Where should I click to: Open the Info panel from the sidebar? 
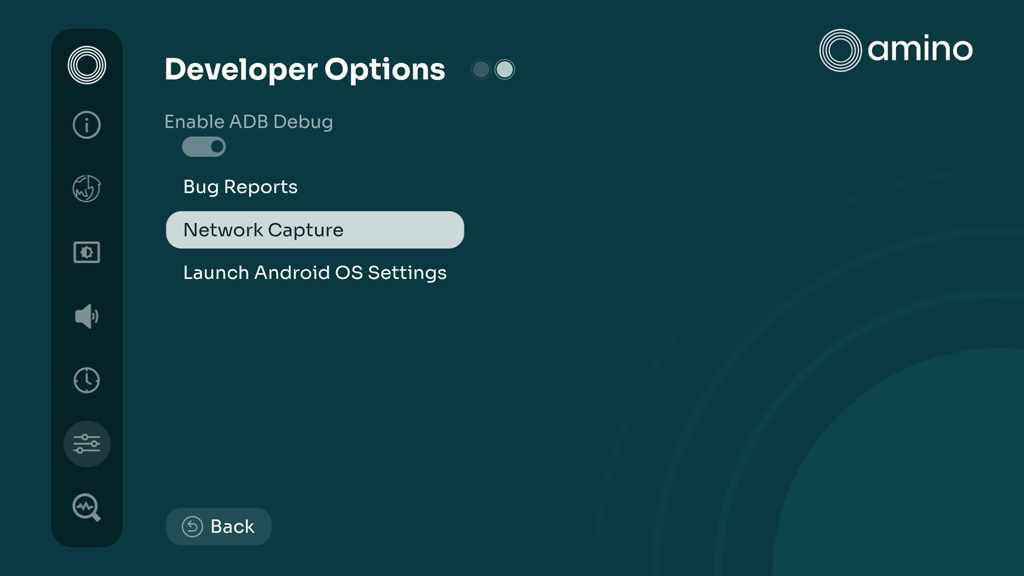(86, 125)
